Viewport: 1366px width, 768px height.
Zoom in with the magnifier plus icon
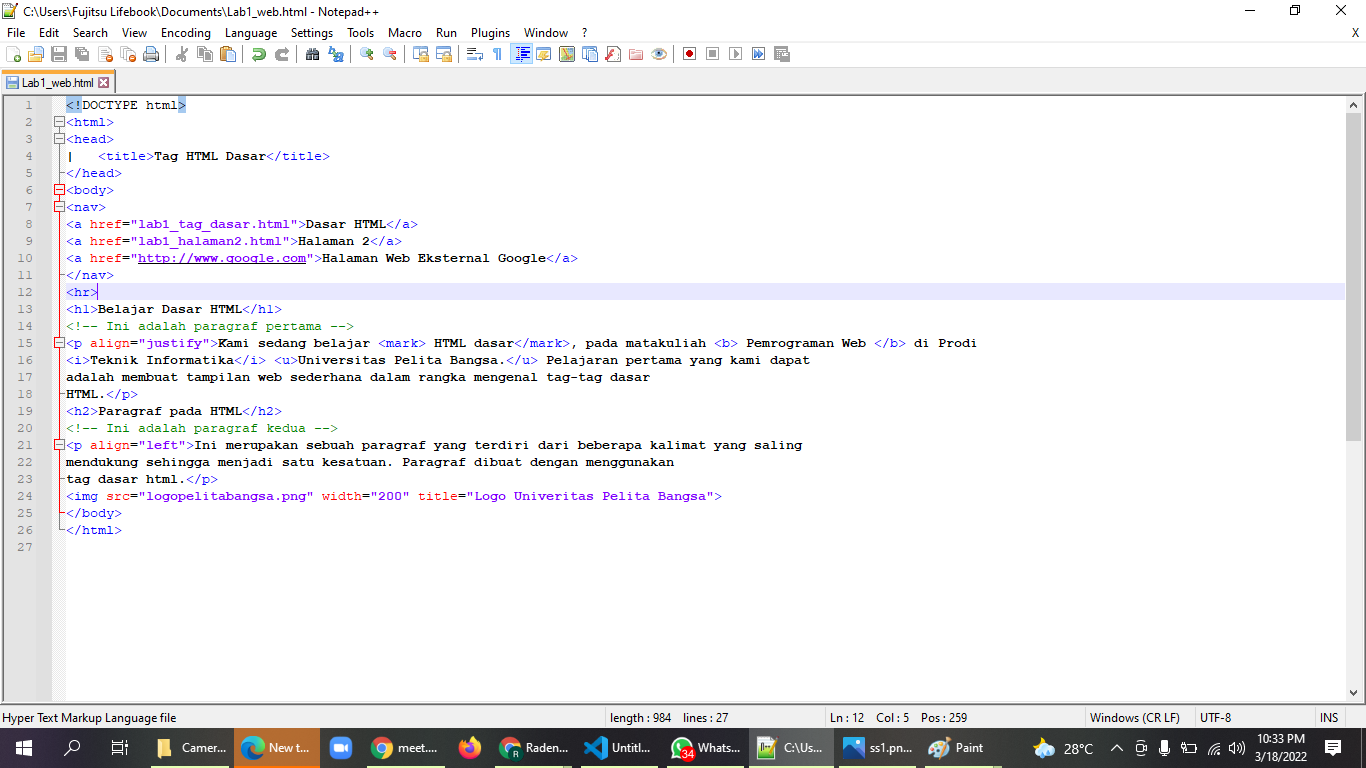367,54
